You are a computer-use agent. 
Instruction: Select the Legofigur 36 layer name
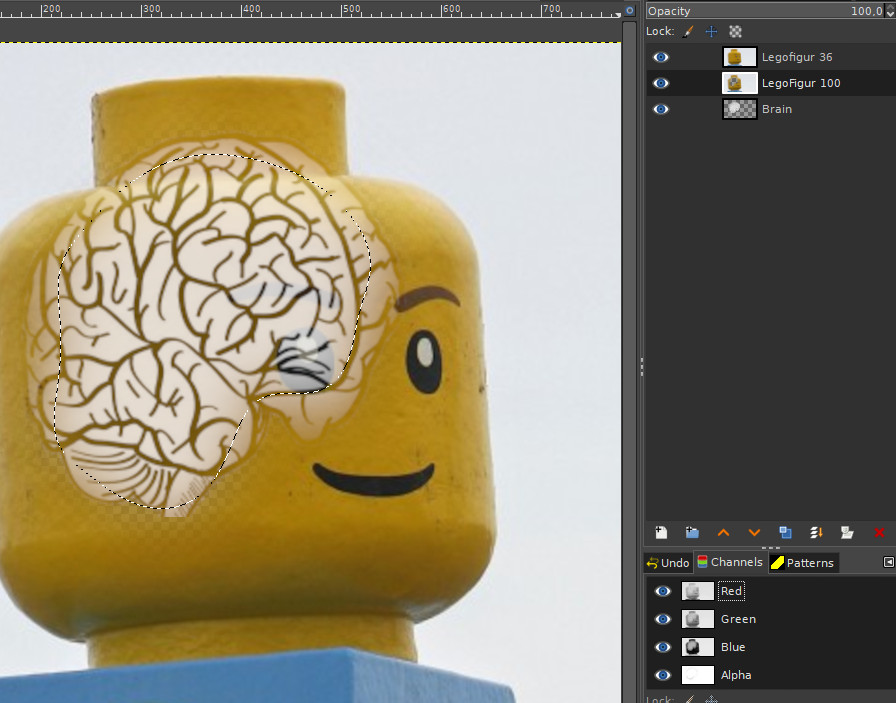797,57
